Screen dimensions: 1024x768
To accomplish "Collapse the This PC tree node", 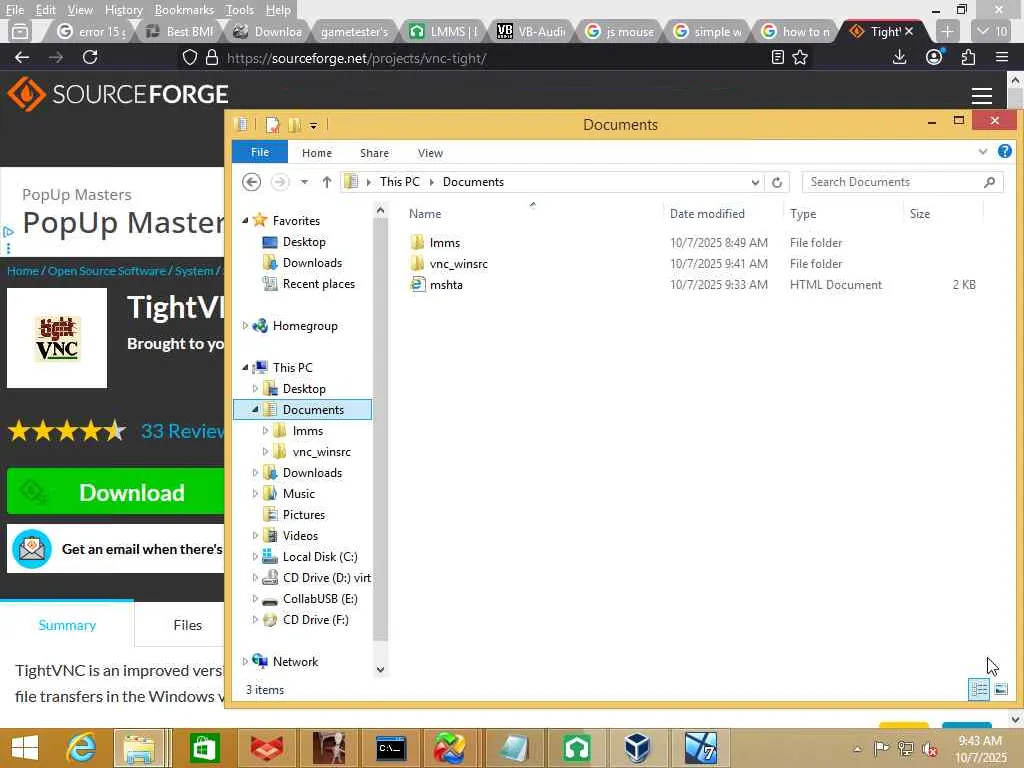I will pyautogui.click(x=246, y=368).
